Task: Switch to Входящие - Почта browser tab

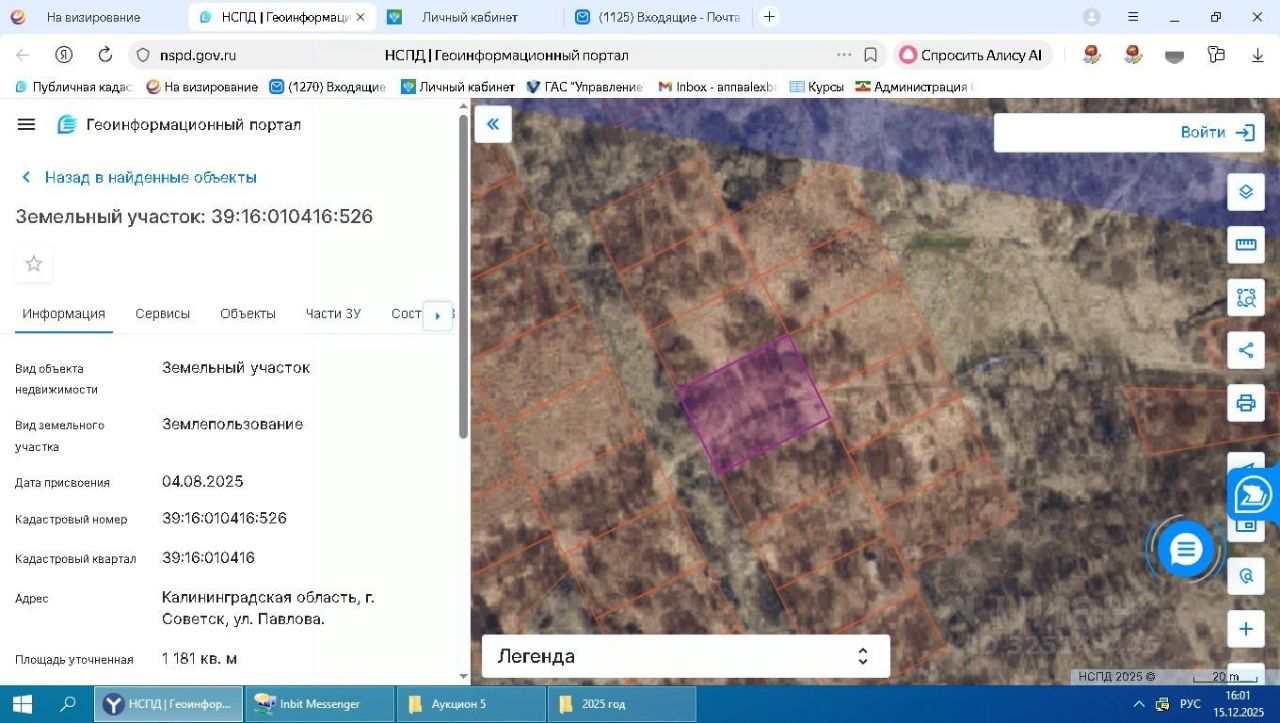Action: tap(657, 17)
